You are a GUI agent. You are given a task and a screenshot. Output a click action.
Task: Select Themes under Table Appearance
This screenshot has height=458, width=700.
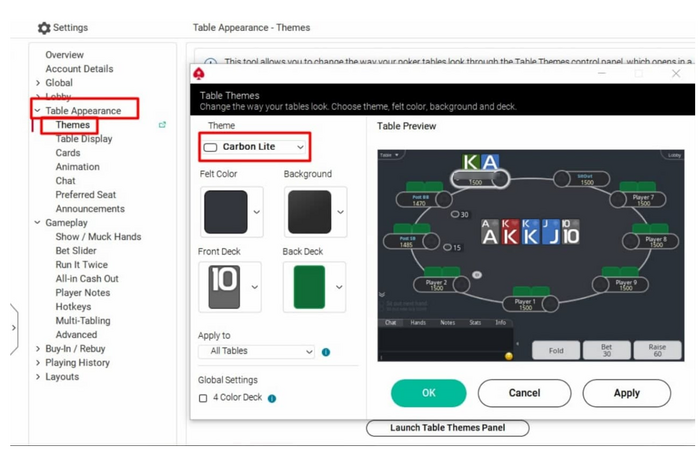pyautogui.click(x=73, y=125)
